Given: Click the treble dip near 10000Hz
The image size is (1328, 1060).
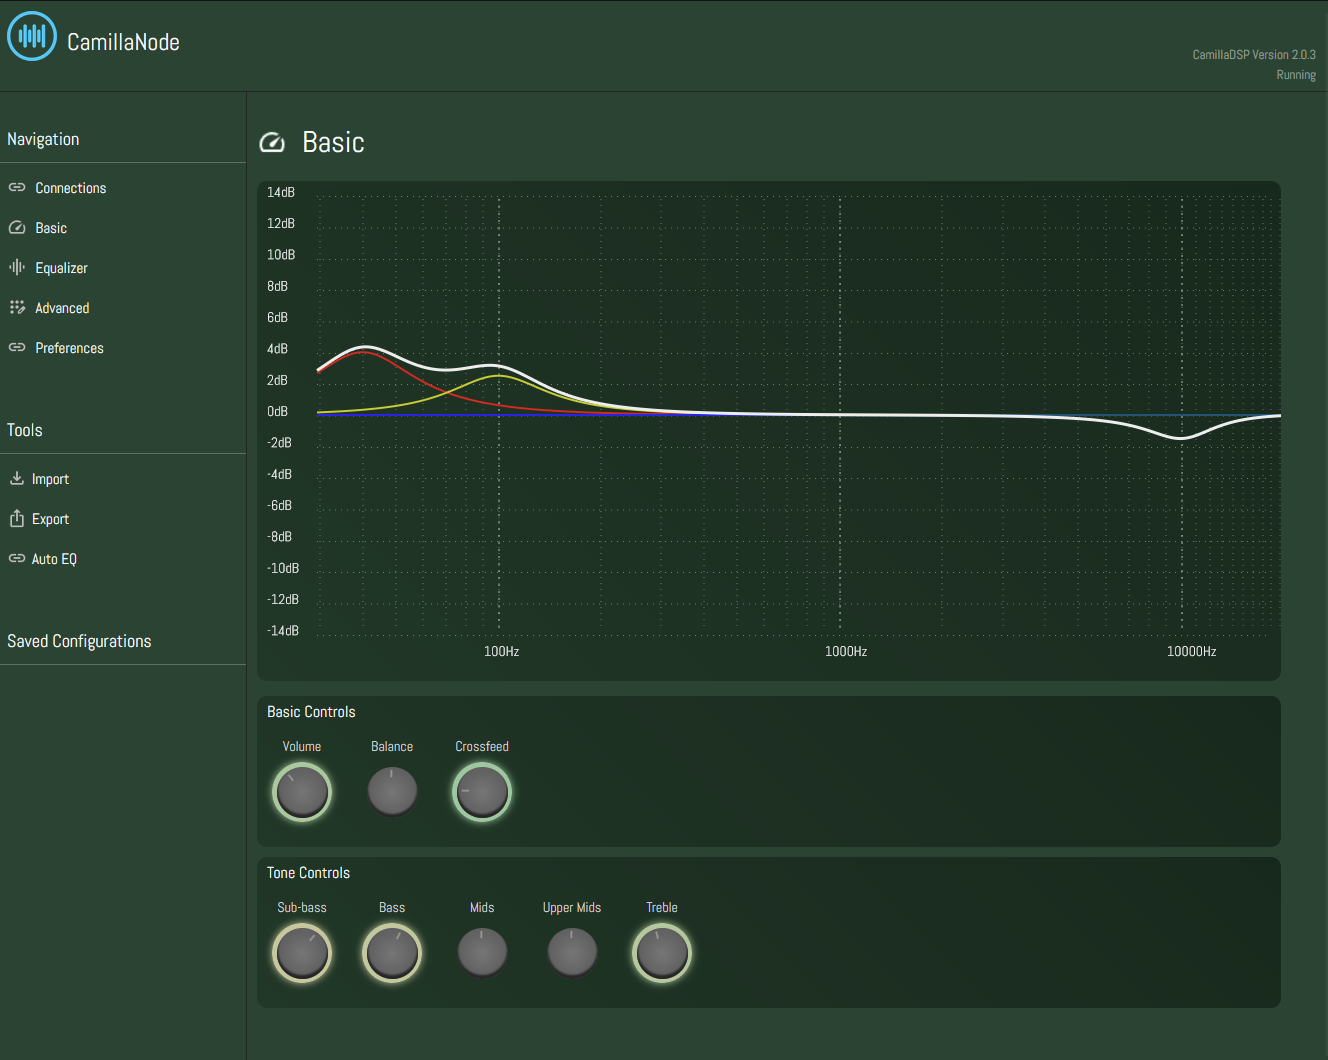Looking at the screenshot, I should tap(1181, 438).
